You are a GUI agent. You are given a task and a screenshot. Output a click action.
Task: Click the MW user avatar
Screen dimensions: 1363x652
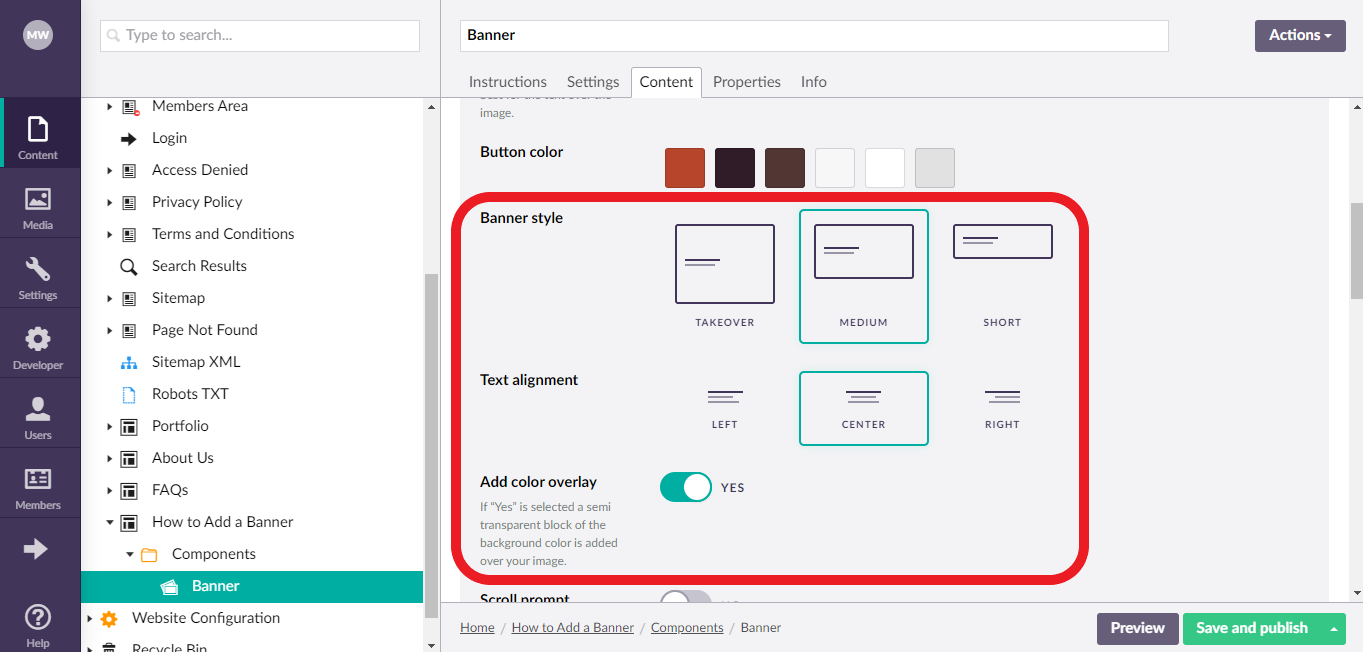click(38, 35)
